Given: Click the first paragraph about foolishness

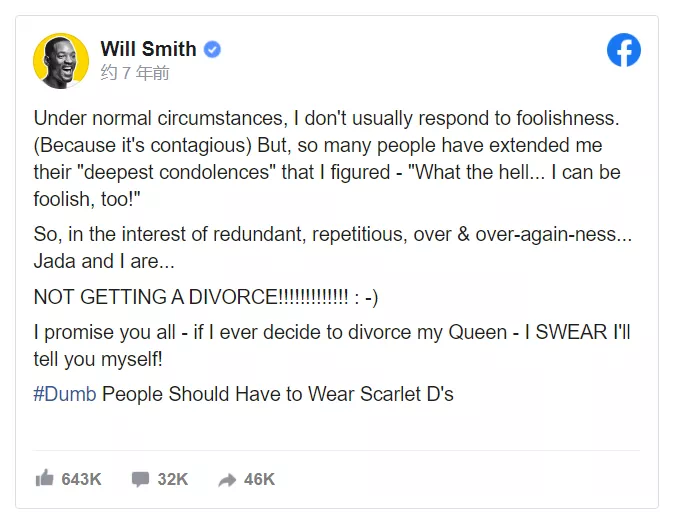Looking at the screenshot, I should 327,159.
